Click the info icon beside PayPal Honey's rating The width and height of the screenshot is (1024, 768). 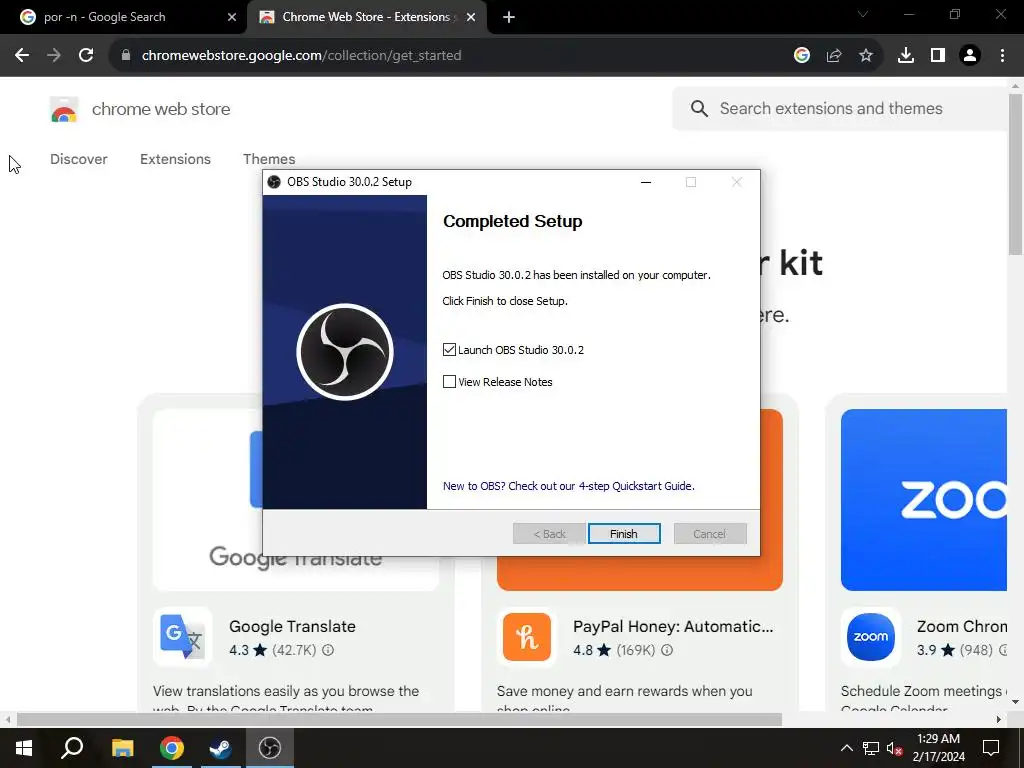coord(667,650)
